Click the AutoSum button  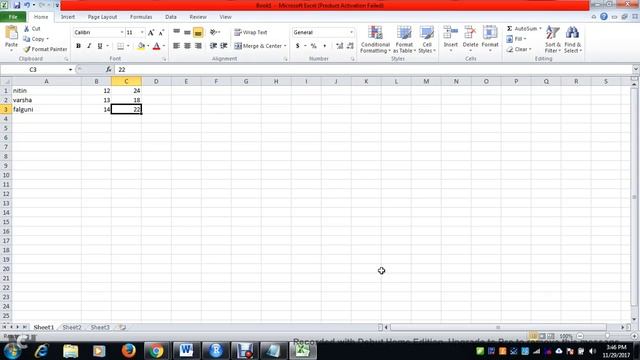click(522, 29)
